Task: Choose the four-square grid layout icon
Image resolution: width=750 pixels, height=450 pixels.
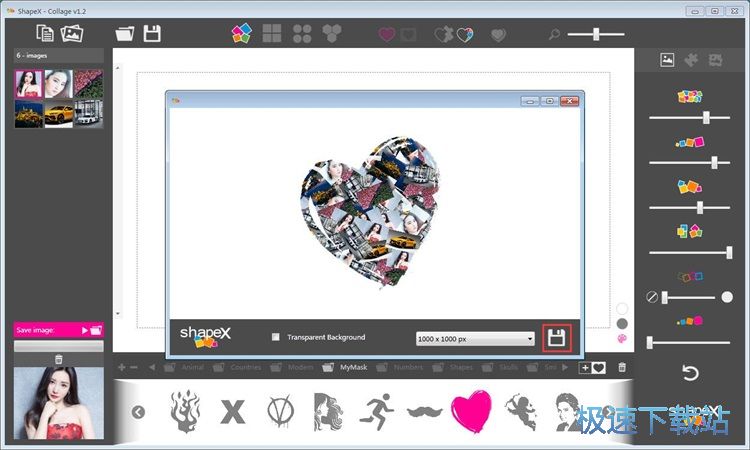Action: 272,33
